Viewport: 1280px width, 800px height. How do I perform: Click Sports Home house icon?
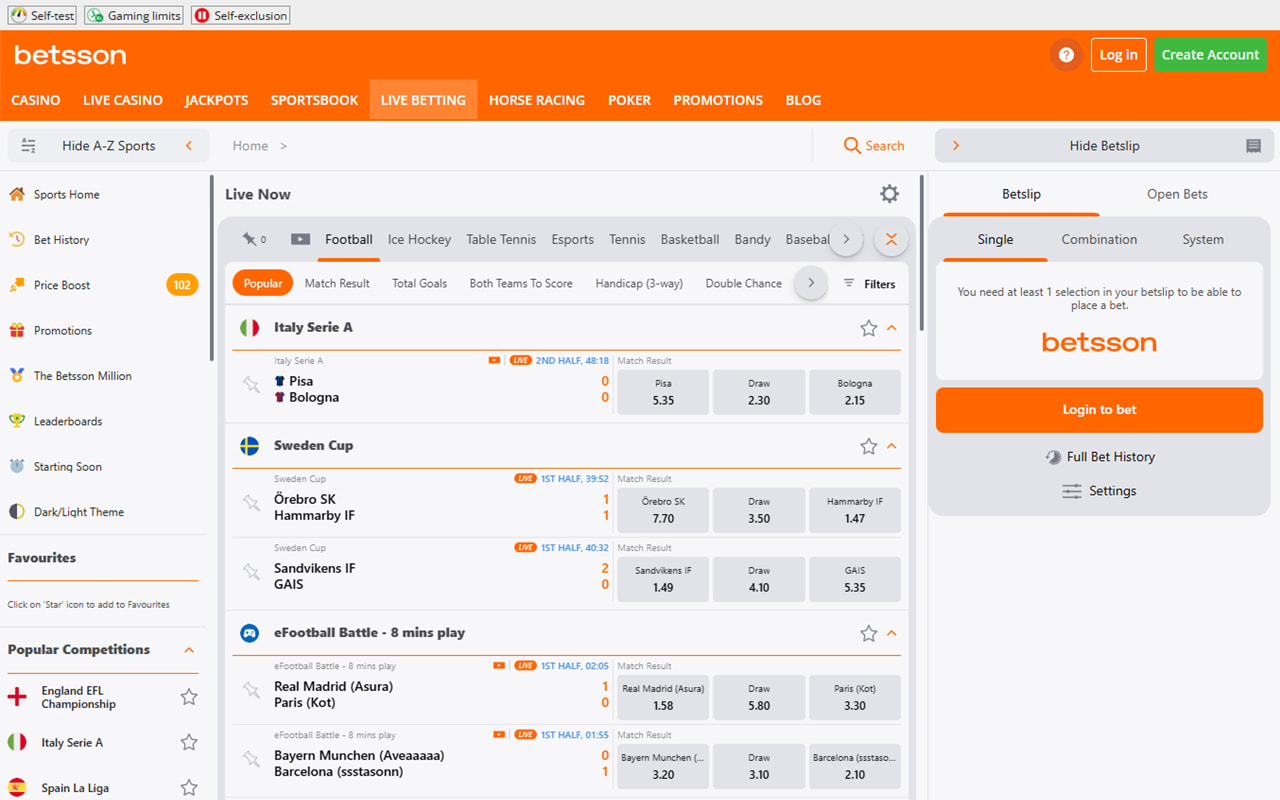[x=17, y=194]
